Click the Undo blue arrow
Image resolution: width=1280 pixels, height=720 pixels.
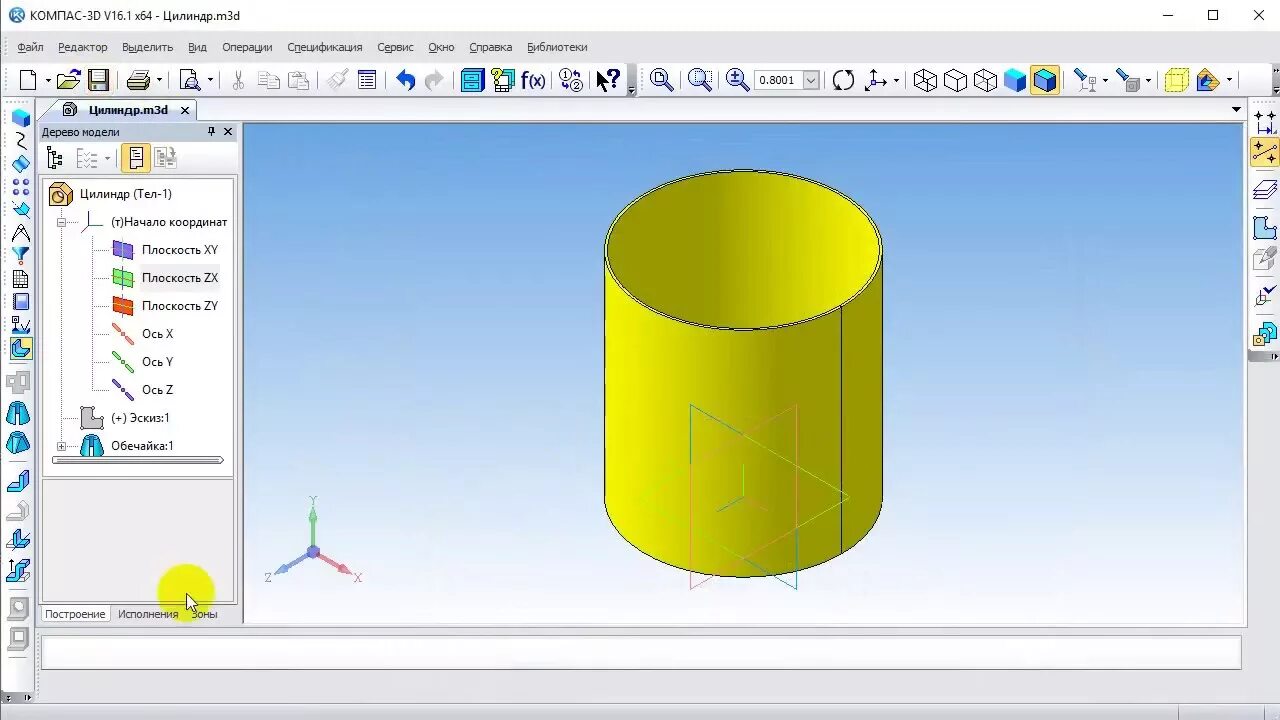(x=405, y=81)
